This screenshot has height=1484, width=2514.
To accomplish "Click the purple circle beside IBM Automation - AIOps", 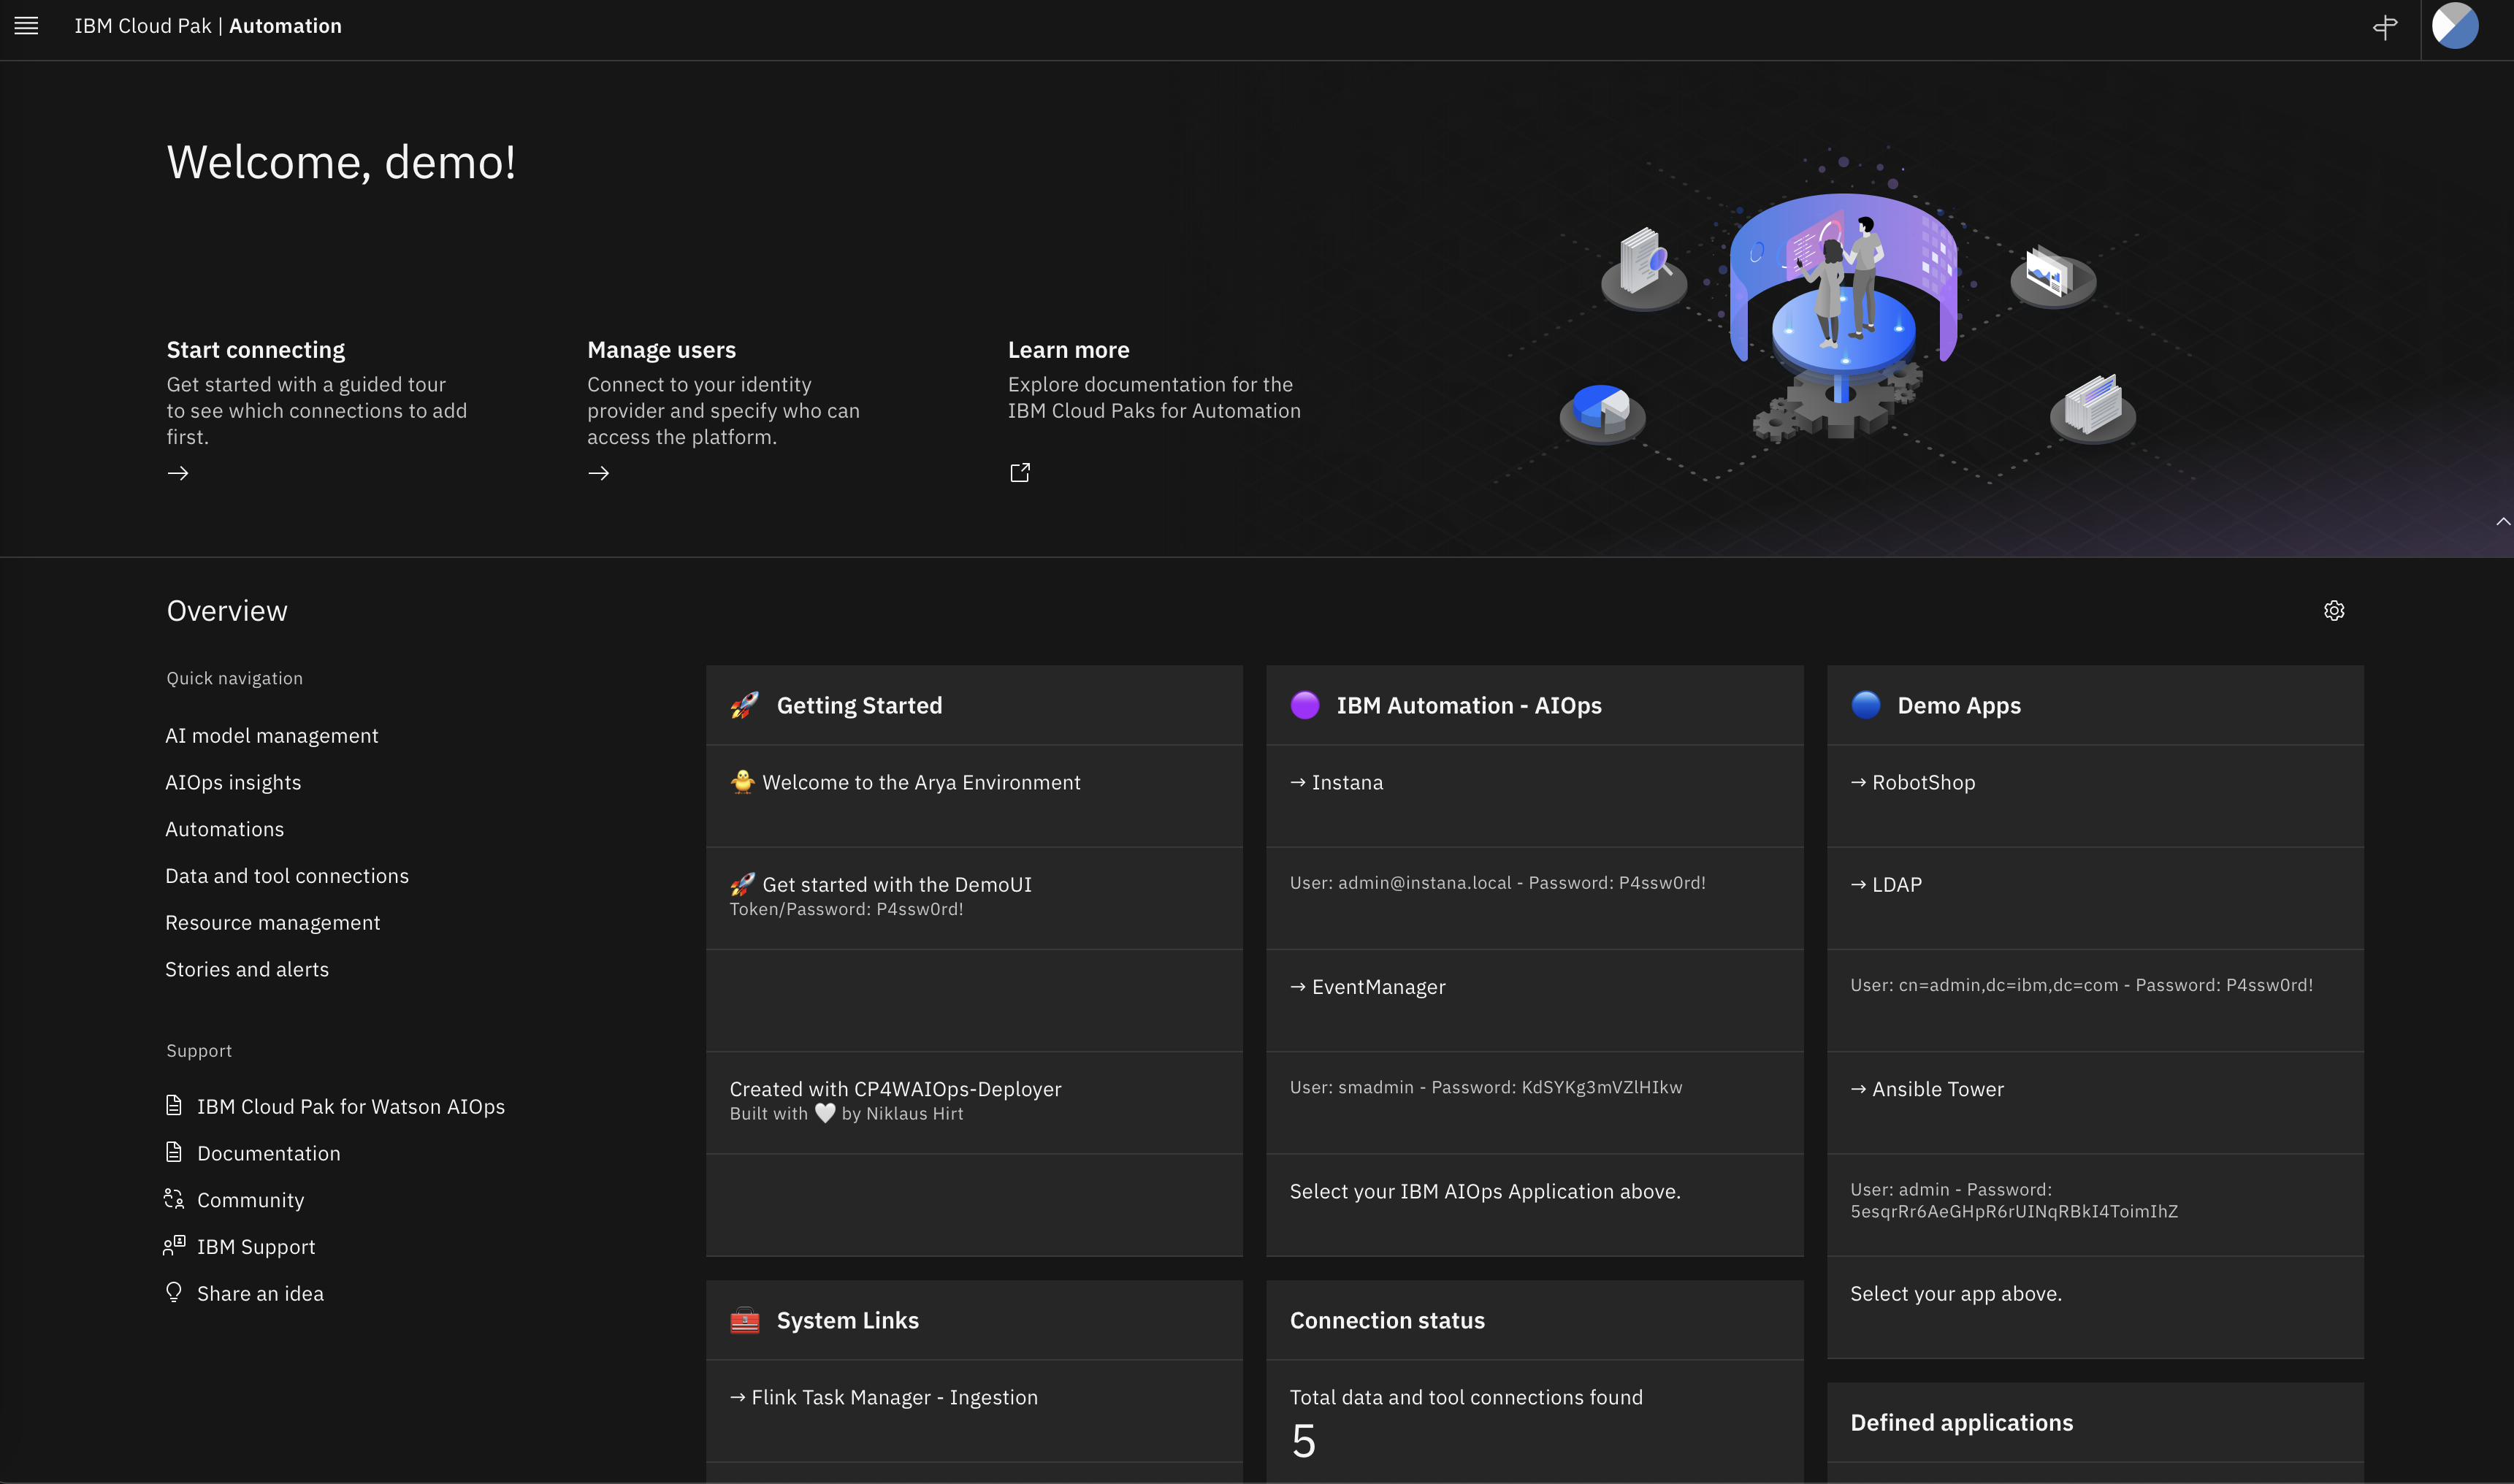I will (x=1305, y=705).
